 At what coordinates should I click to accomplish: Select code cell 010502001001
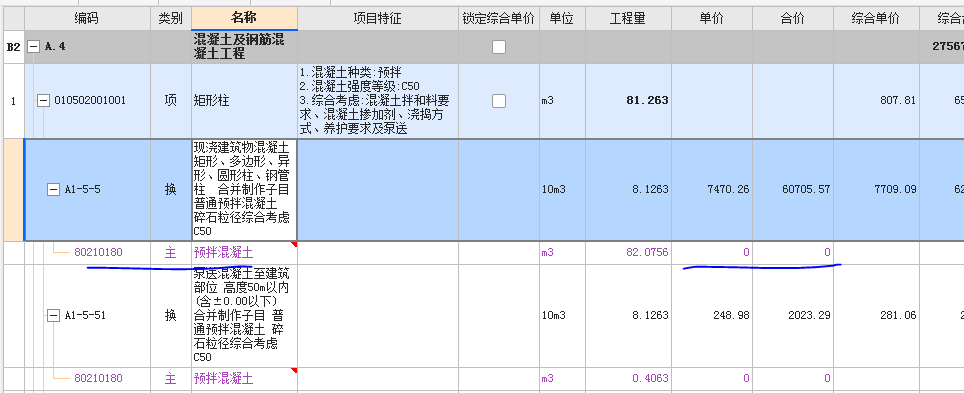coord(90,100)
